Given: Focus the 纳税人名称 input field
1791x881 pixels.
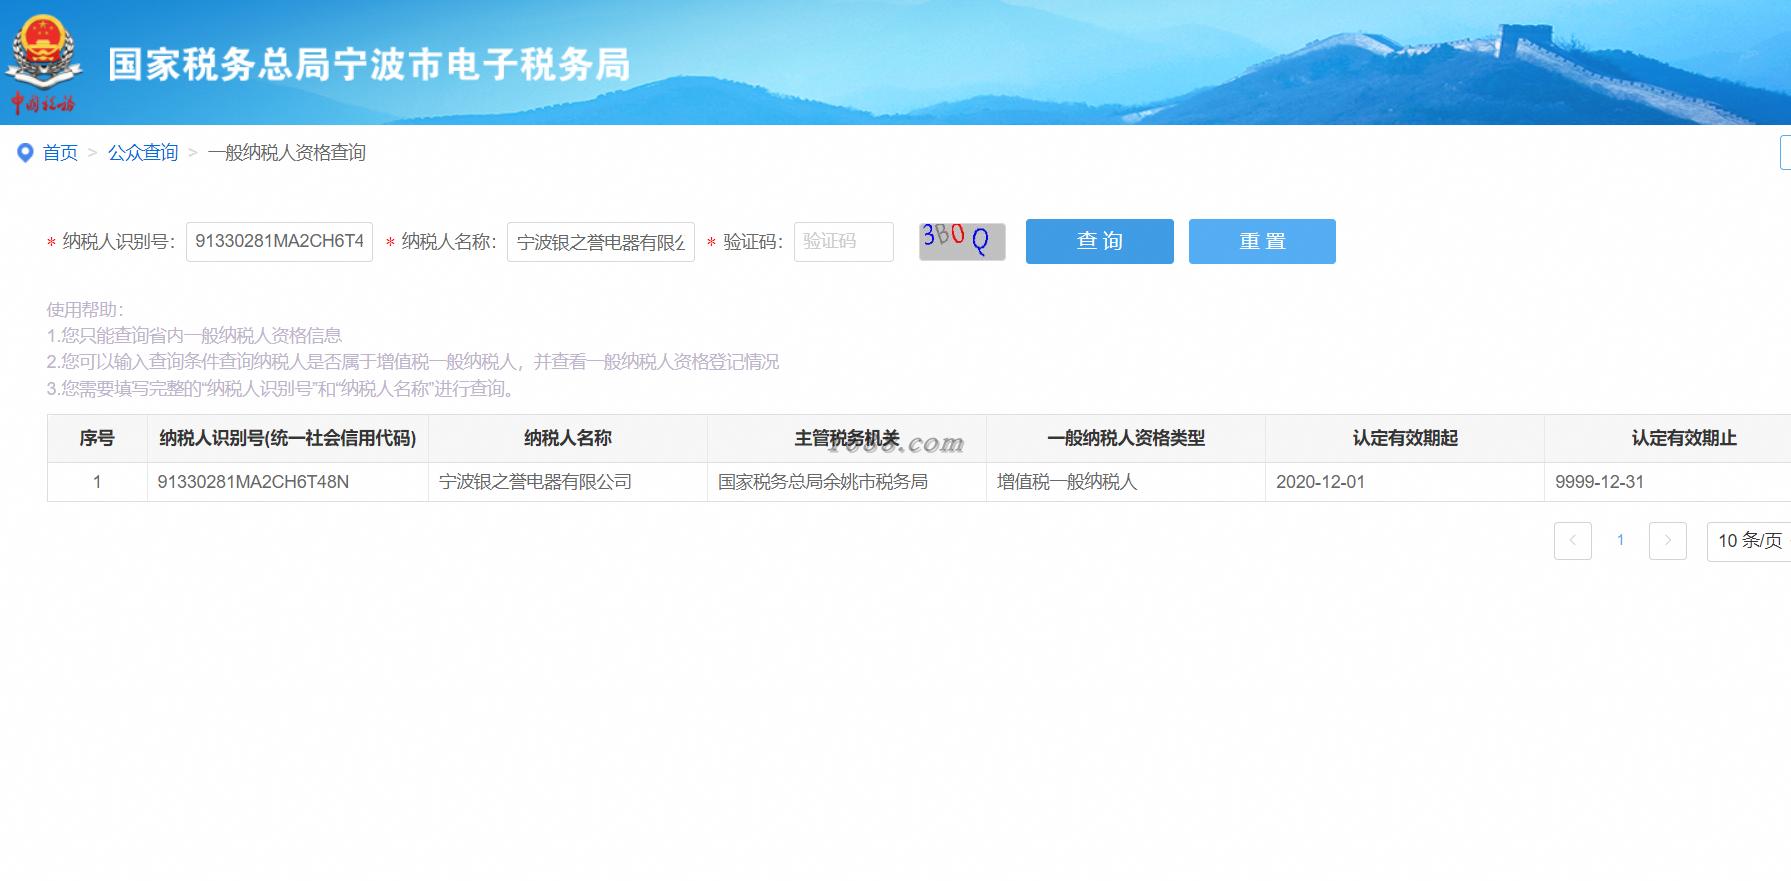Looking at the screenshot, I should click(601, 242).
